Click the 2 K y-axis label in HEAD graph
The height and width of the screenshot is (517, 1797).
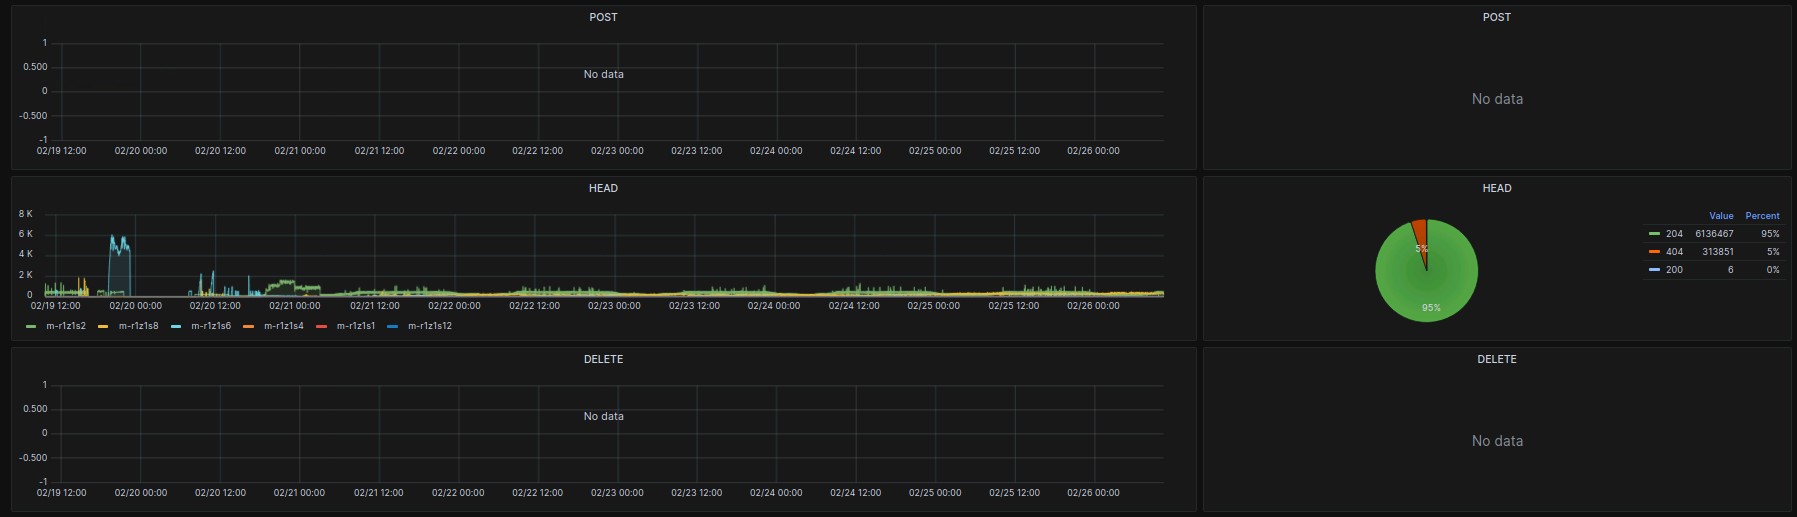(25, 275)
